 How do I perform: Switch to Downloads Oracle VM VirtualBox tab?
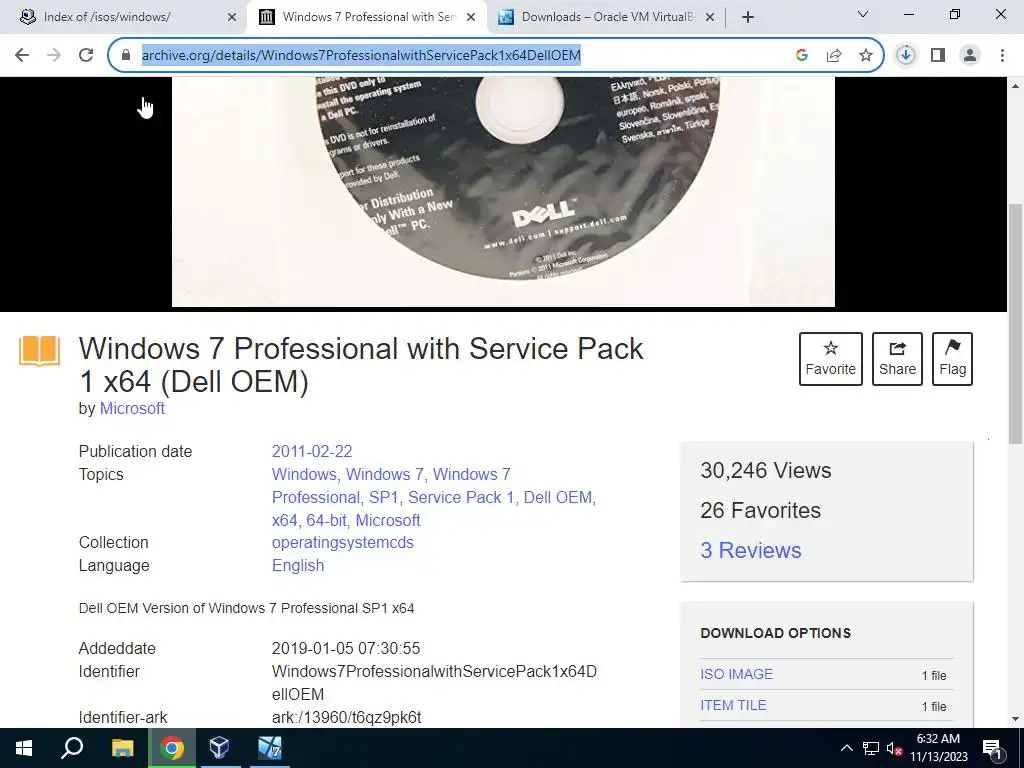(x=607, y=18)
